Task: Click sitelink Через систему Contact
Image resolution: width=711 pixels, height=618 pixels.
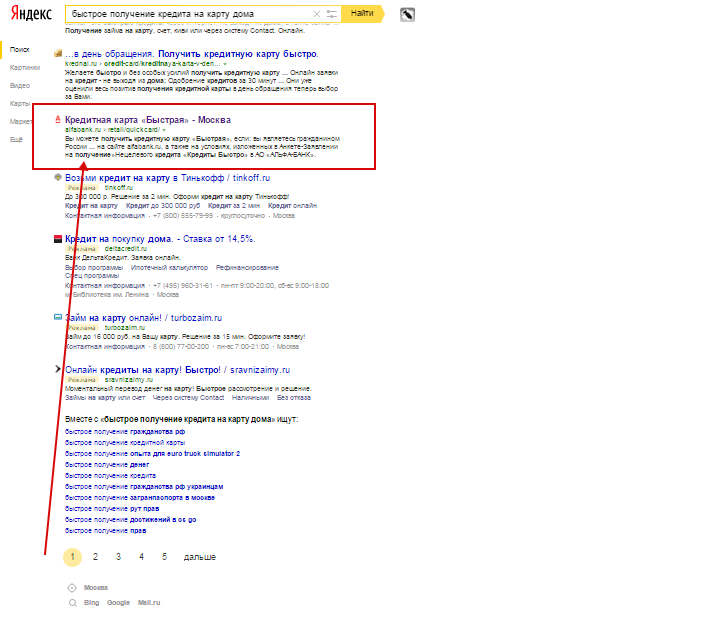Action: 188,398
